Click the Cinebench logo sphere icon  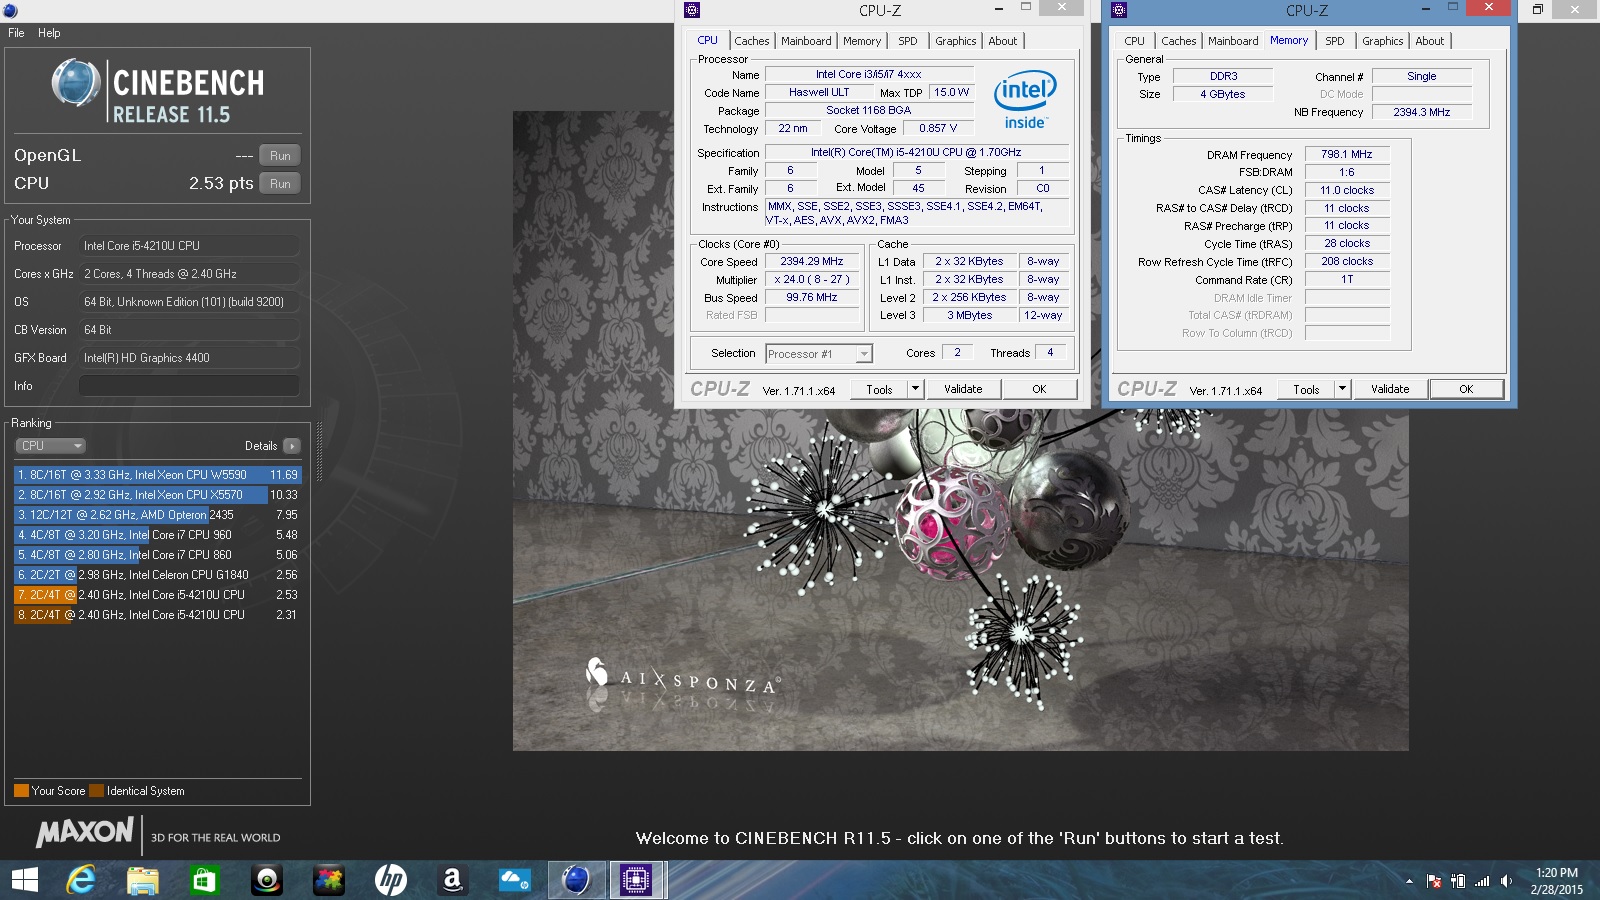click(x=76, y=83)
